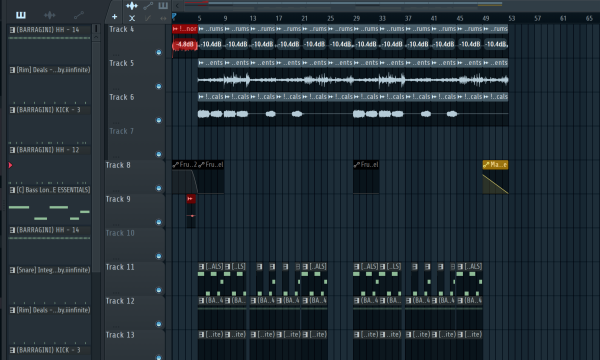Click the Track 5 audio waveform clip
Screen dimensions: 600x360
(x=353, y=80)
